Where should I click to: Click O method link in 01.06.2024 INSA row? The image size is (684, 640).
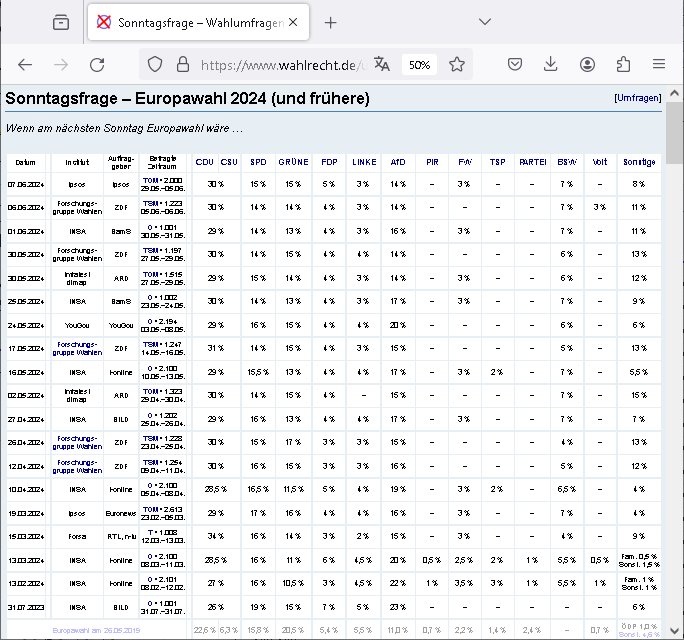pyautogui.click(x=150, y=227)
